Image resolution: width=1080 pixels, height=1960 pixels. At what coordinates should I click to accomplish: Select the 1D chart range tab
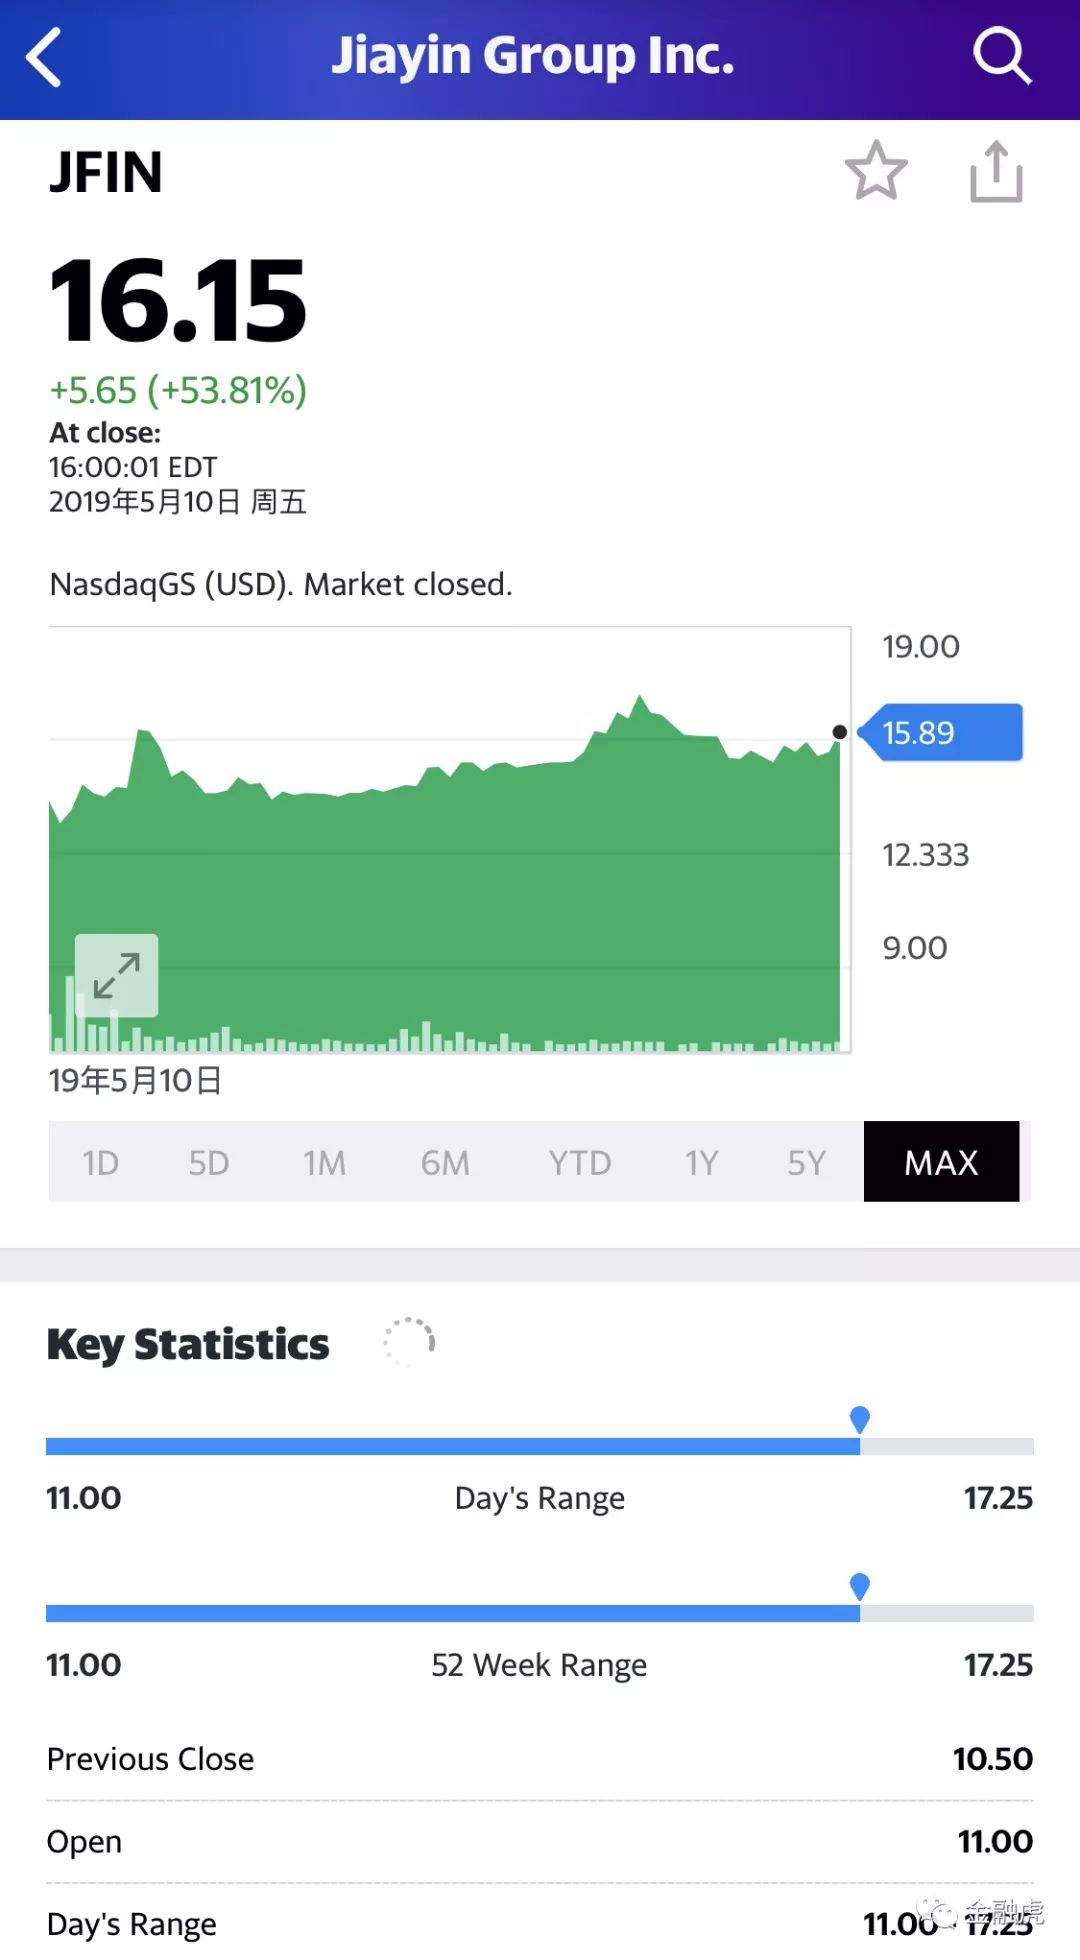click(100, 1162)
